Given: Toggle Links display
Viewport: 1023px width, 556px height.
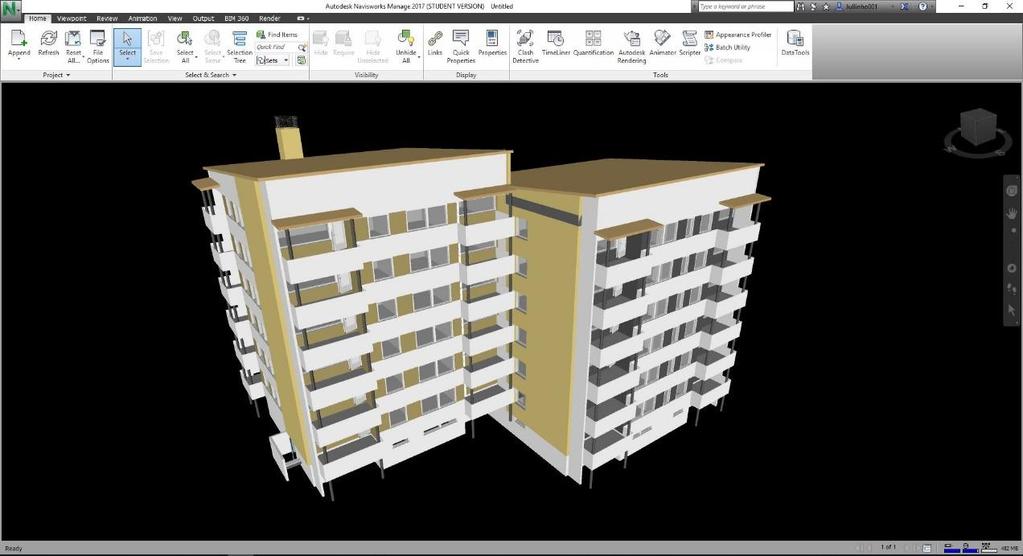Looking at the screenshot, I should (x=435, y=43).
